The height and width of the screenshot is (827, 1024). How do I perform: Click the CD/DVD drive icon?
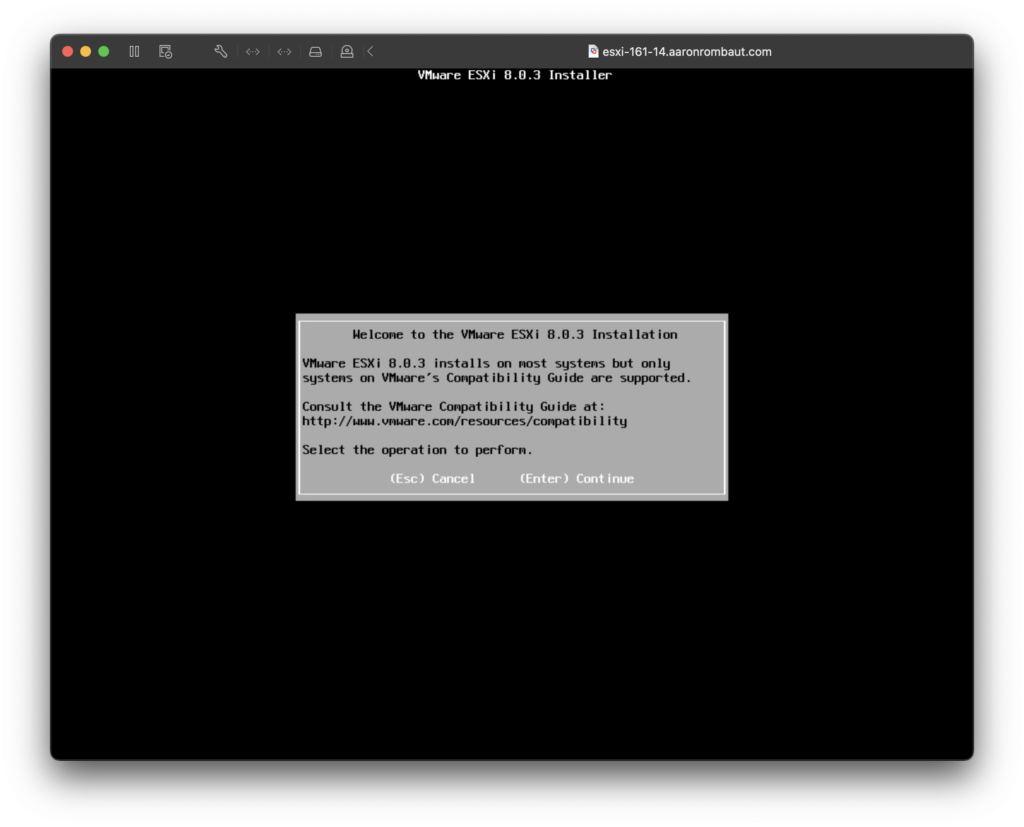(346, 52)
